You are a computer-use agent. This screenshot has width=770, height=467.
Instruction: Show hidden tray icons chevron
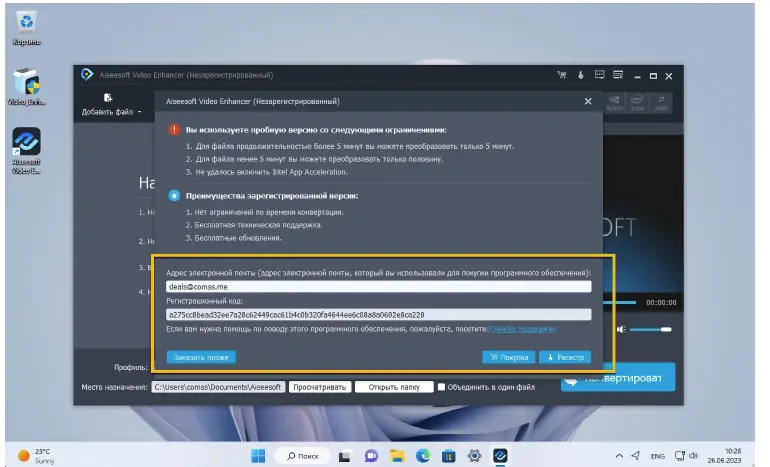pyautogui.click(x=619, y=456)
